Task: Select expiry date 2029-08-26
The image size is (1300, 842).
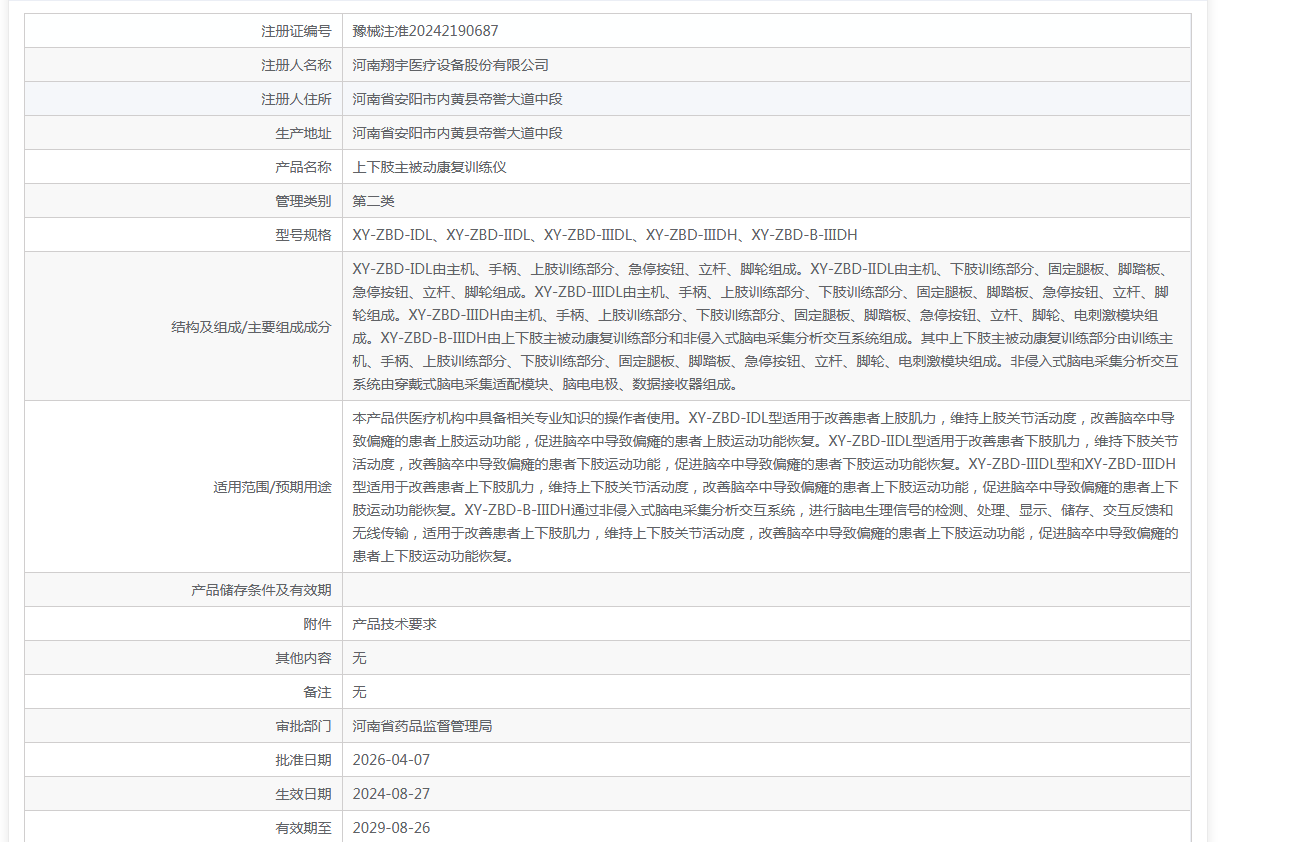Action: click(x=392, y=828)
